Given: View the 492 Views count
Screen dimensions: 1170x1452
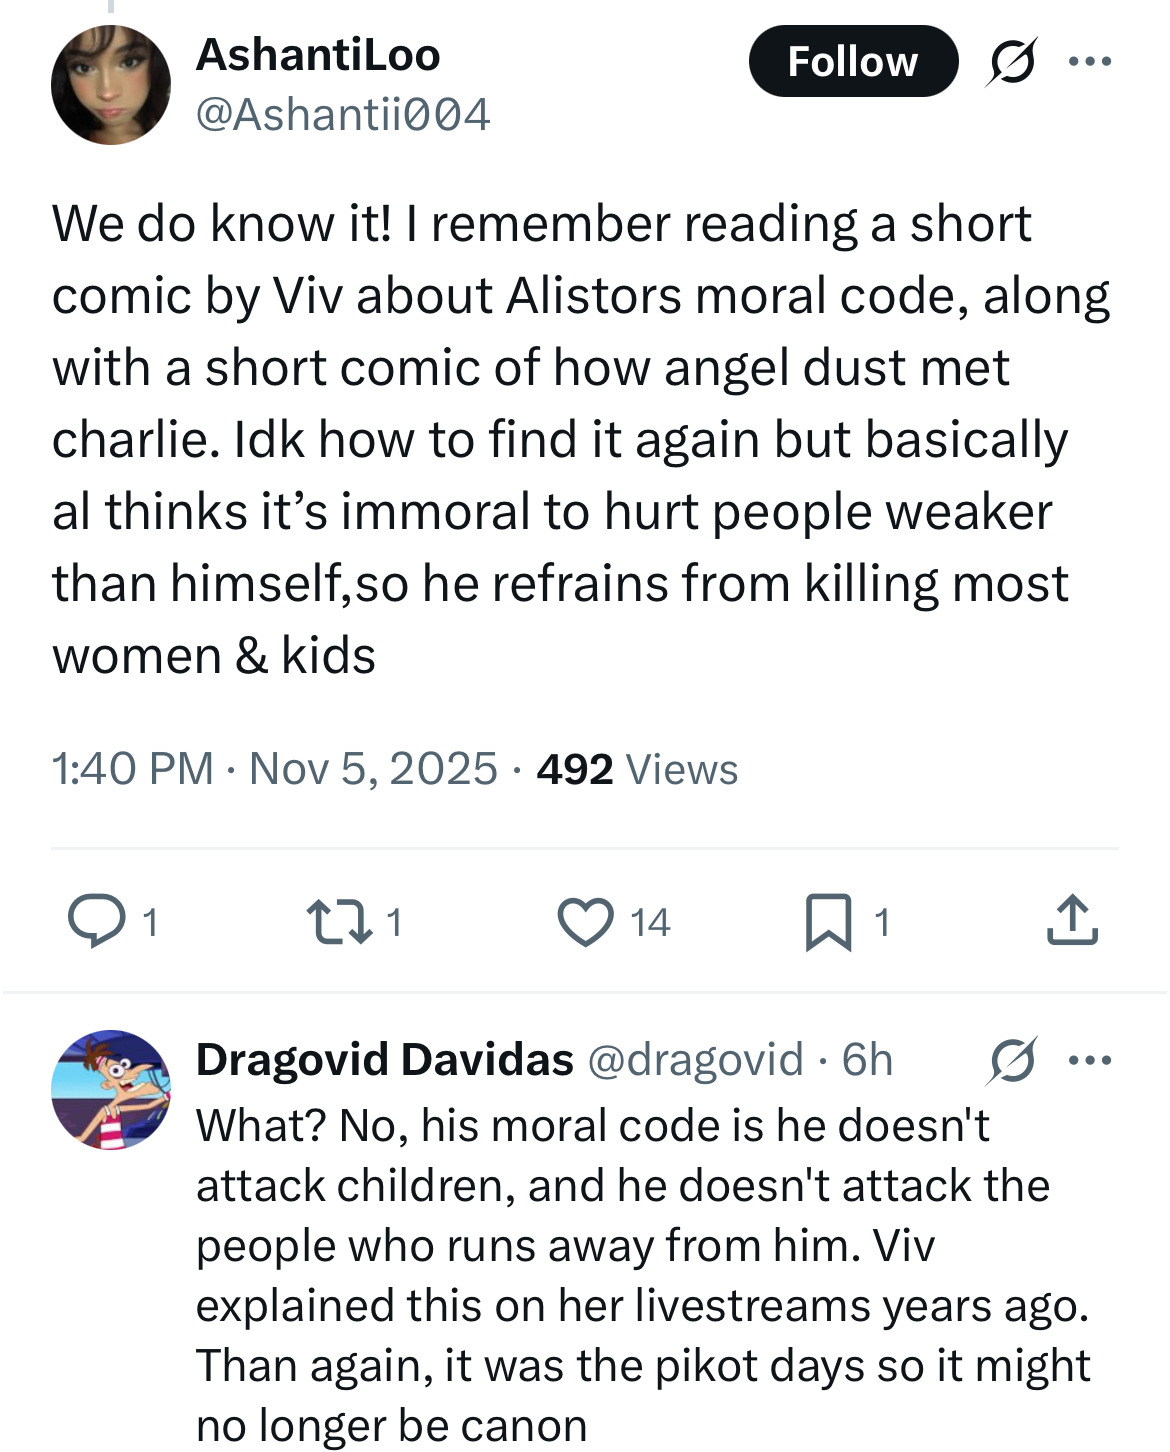Looking at the screenshot, I should coord(637,769).
